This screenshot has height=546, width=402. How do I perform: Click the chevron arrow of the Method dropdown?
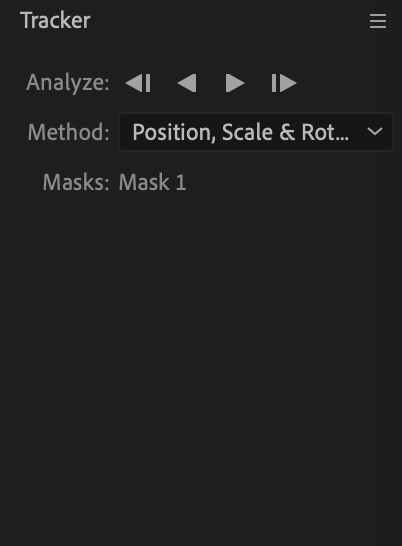(x=375, y=132)
